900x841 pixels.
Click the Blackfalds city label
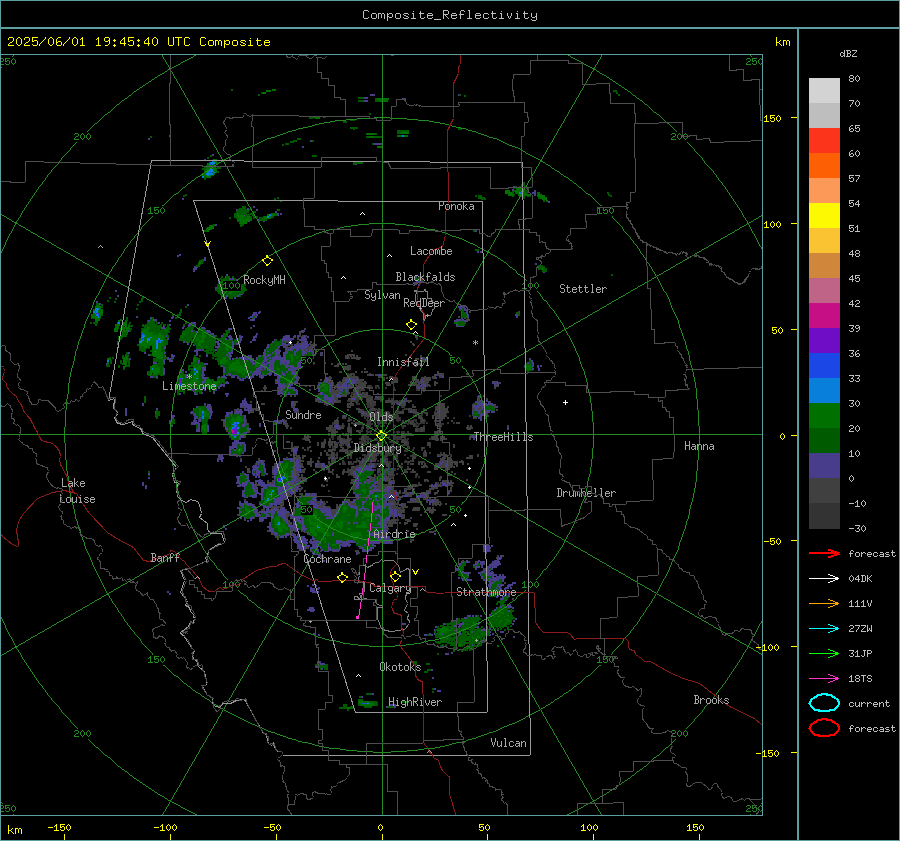tap(425, 277)
